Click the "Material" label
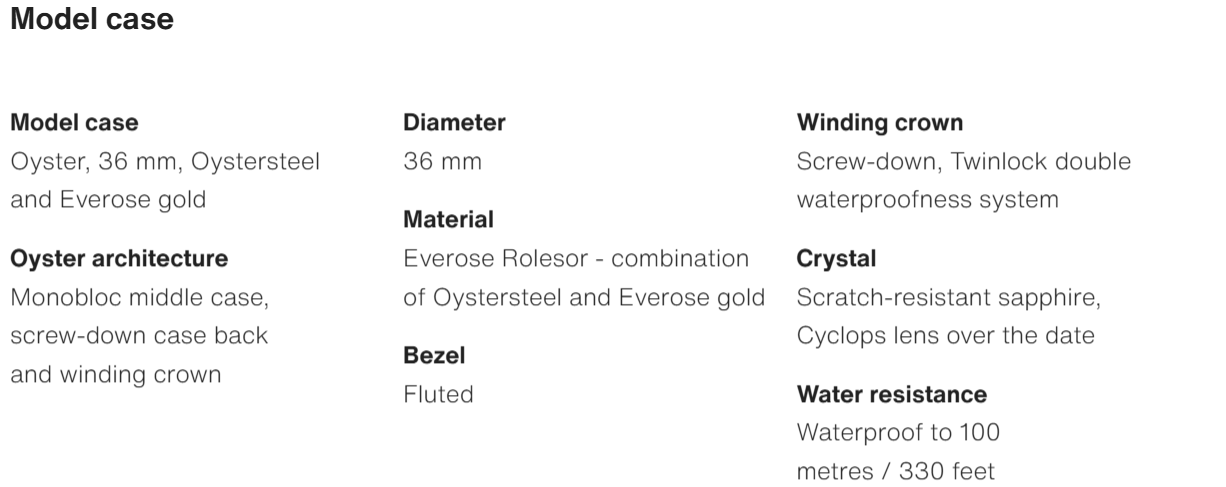The image size is (1226, 487). pos(448,219)
